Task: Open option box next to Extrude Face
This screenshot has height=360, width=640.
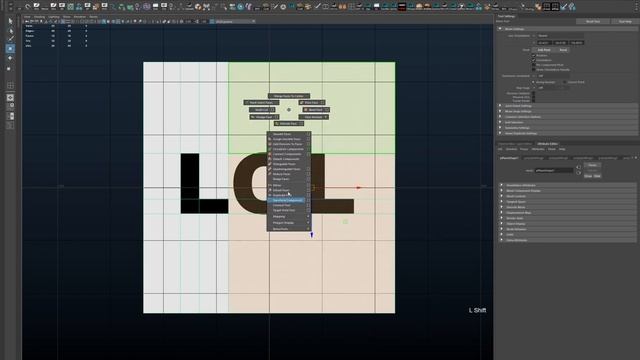Action: coord(301,123)
